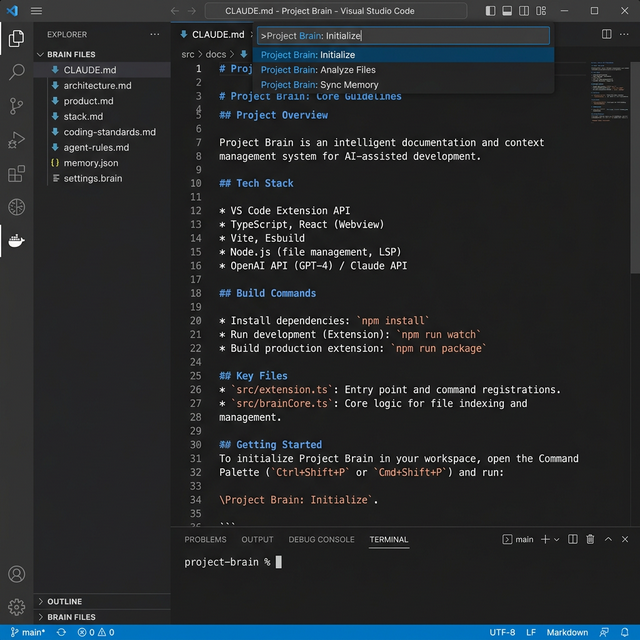The width and height of the screenshot is (640, 640).
Task: Go back using the navigation arrow
Action: pyautogui.click(x=175, y=11)
